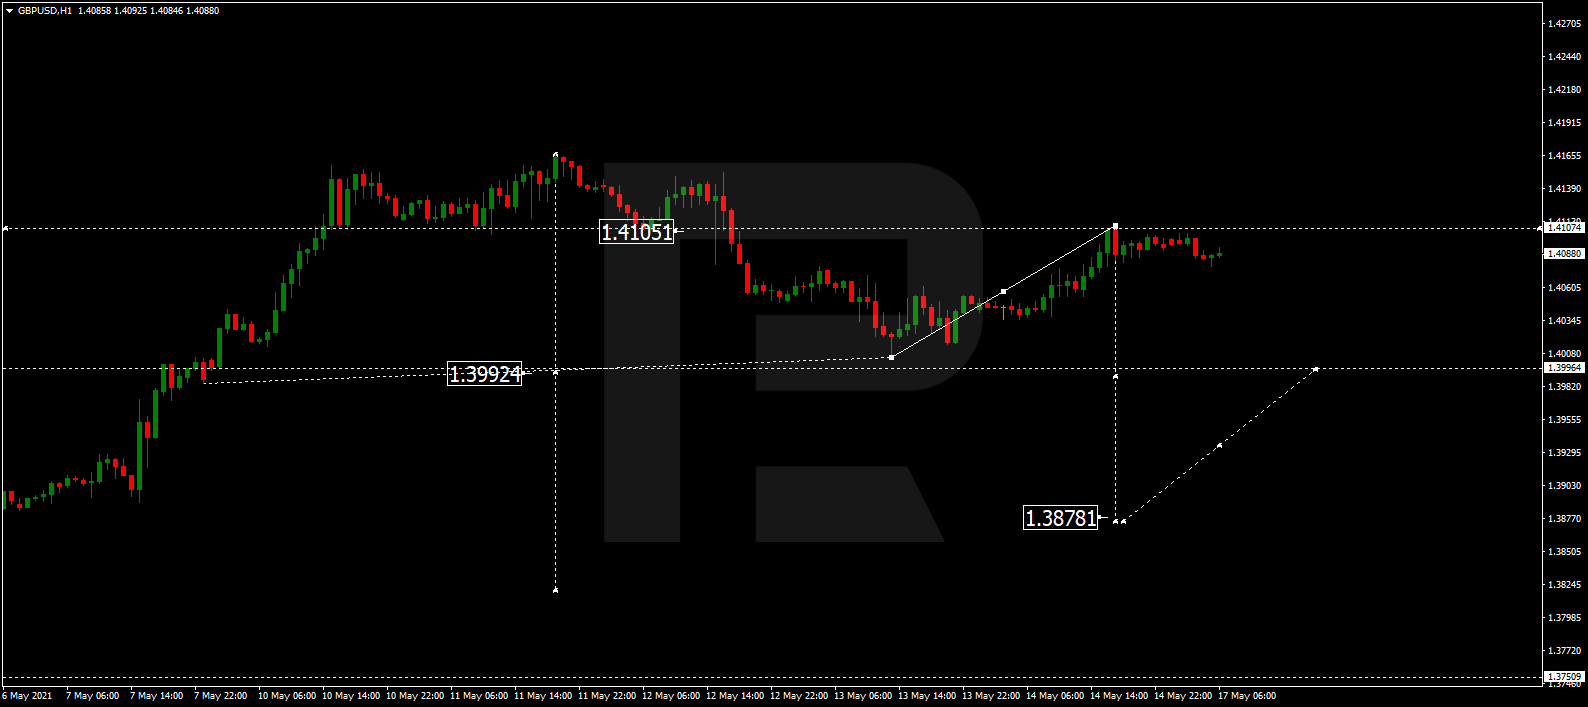Select trendline start anchor at 13 May low

click(891, 357)
